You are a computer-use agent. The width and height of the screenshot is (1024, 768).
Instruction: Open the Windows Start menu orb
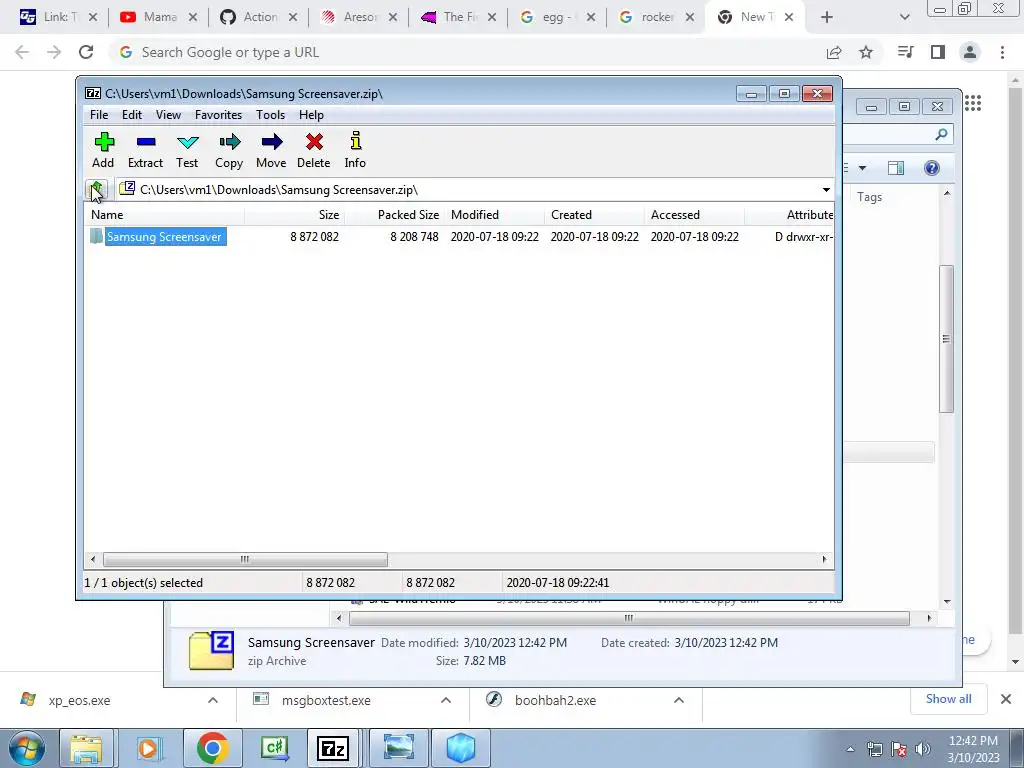pos(26,748)
